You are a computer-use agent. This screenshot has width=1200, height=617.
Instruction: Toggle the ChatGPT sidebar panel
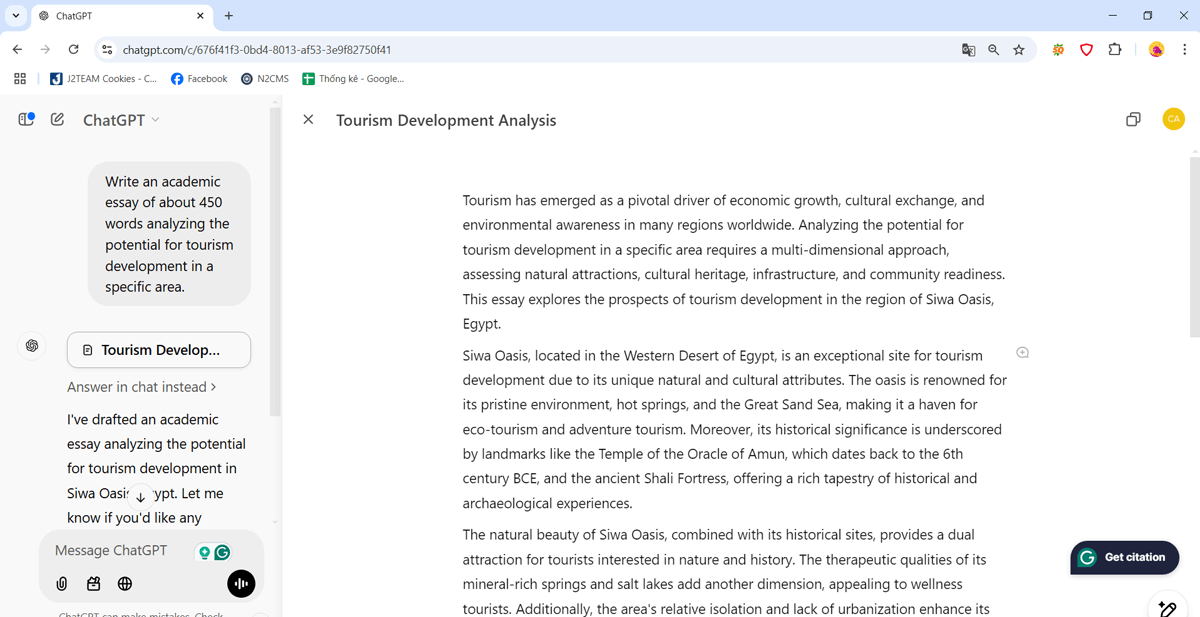pos(27,120)
